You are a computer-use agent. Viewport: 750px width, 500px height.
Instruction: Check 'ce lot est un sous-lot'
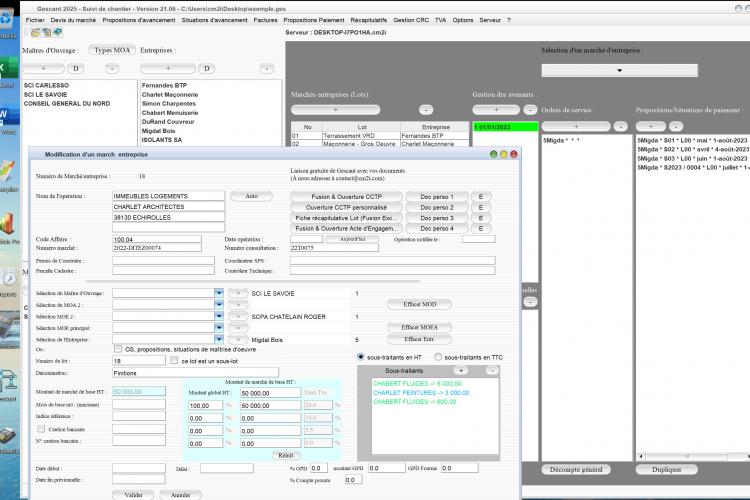click(x=174, y=360)
